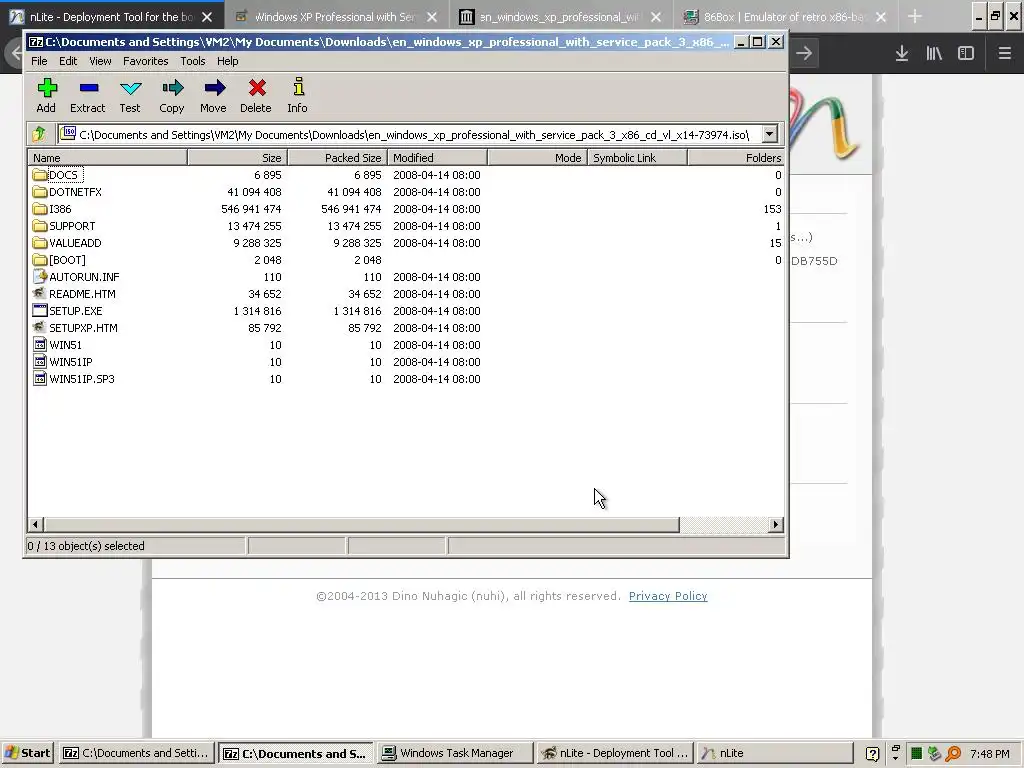Click the Windows Start button
Viewport: 1024px width, 768px height.
coord(27,753)
